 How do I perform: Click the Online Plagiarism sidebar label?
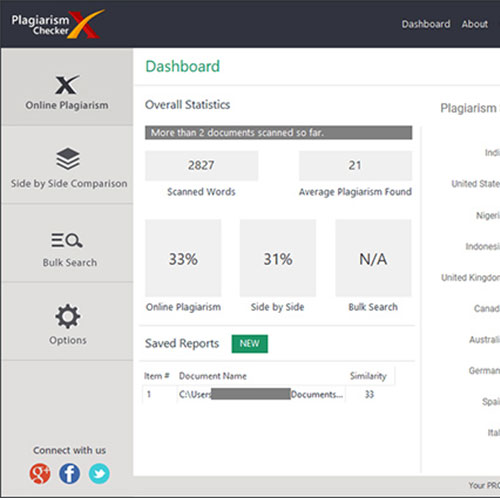click(x=67, y=105)
